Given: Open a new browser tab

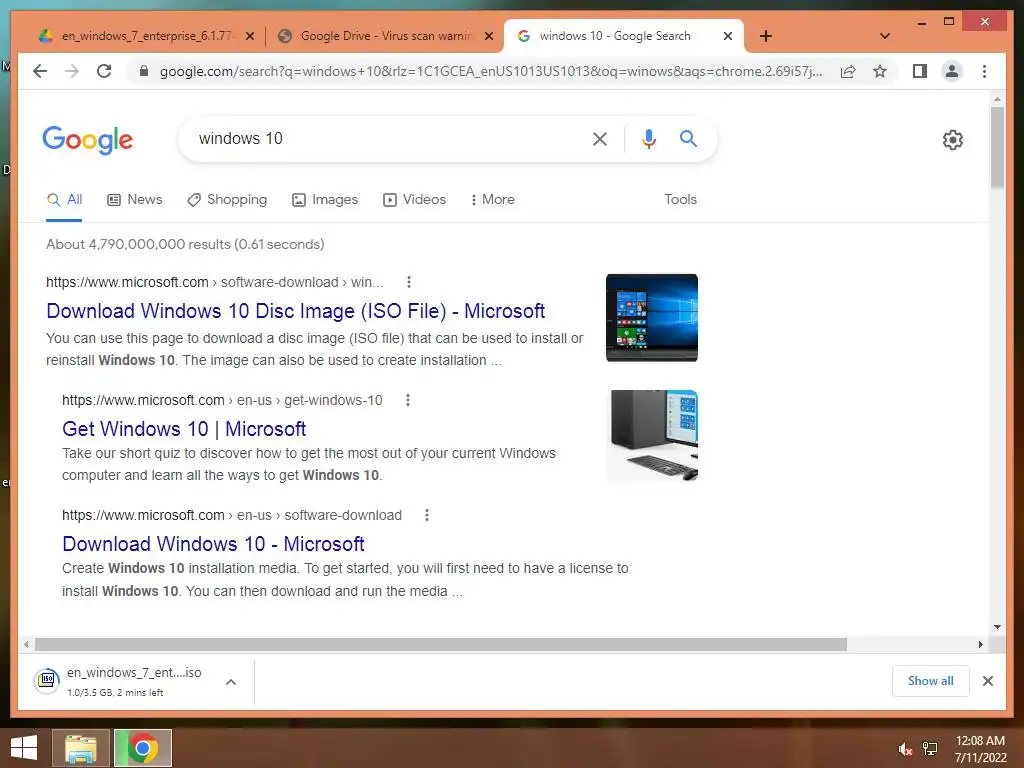Looking at the screenshot, I should pyautogui.click(x=766, y=36).
